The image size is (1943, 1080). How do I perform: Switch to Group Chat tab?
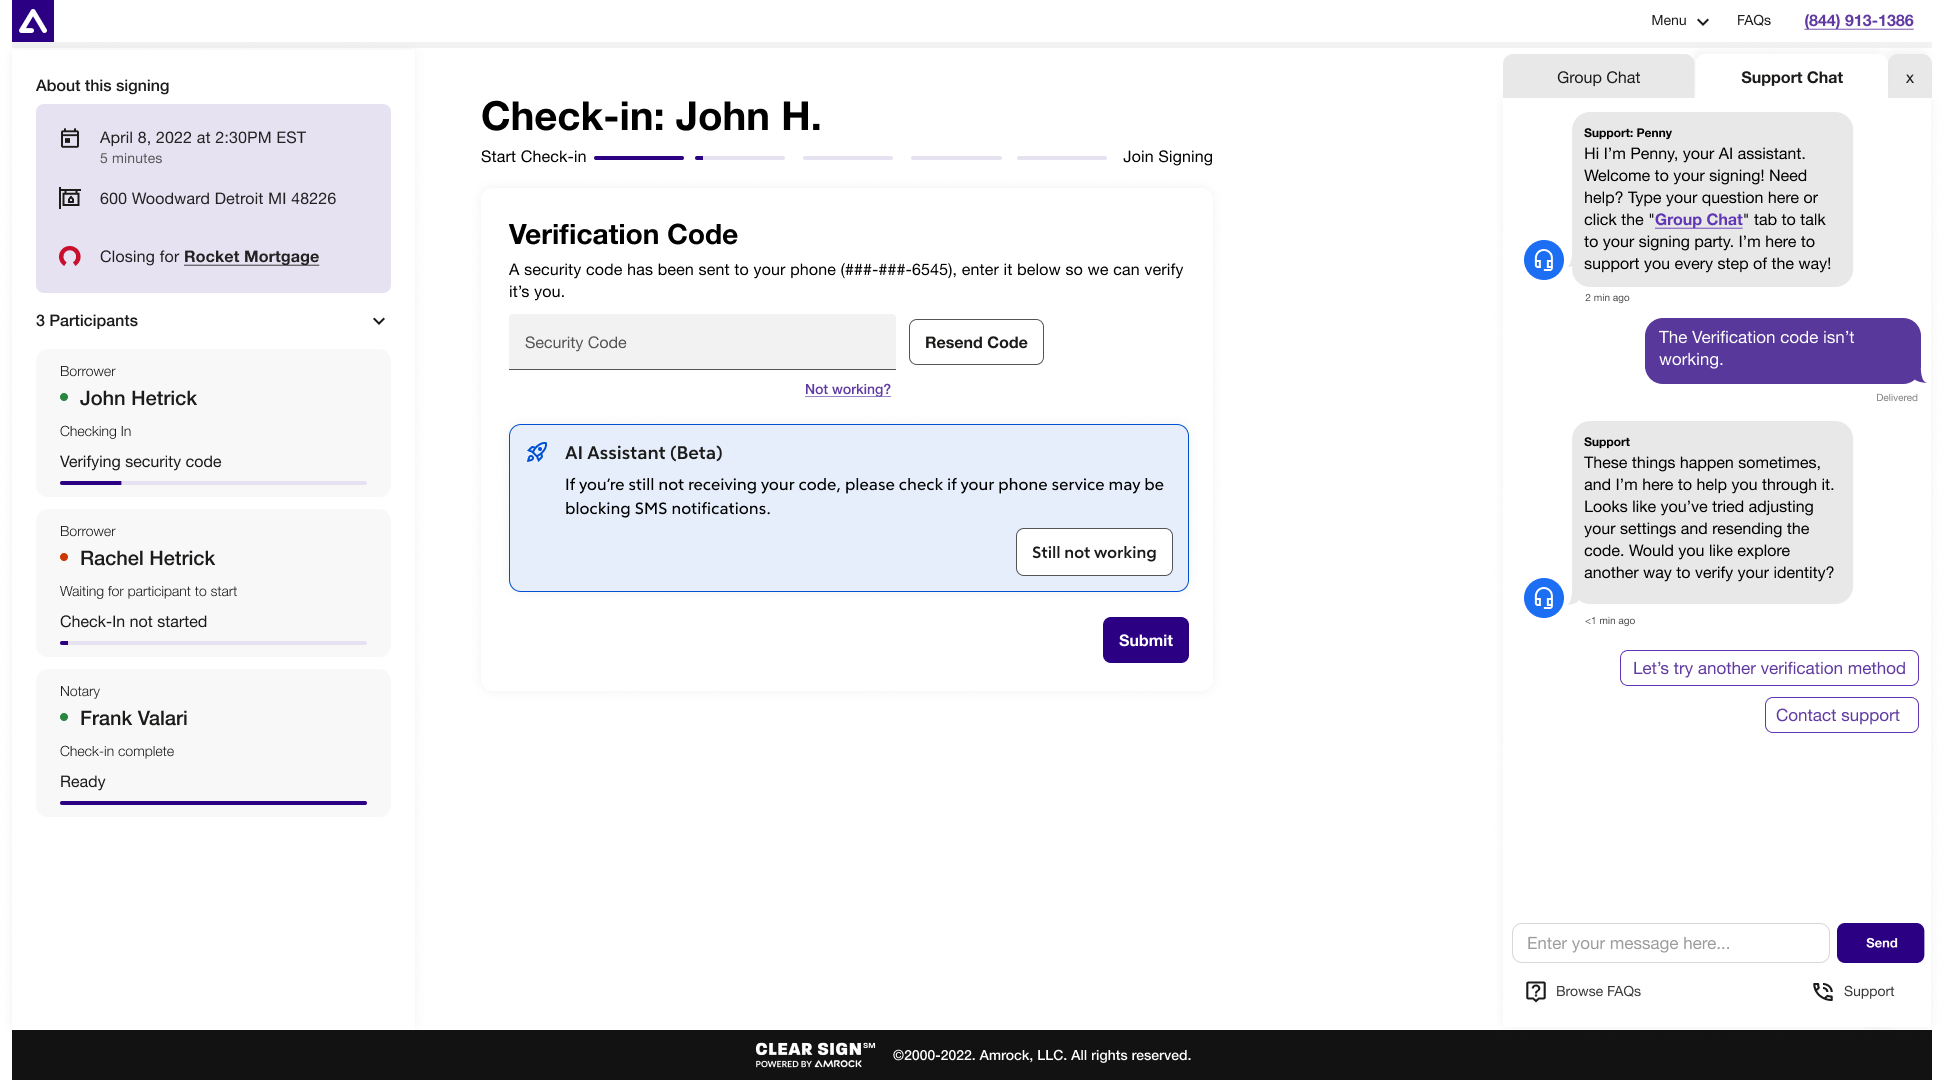pos(1597,77)
